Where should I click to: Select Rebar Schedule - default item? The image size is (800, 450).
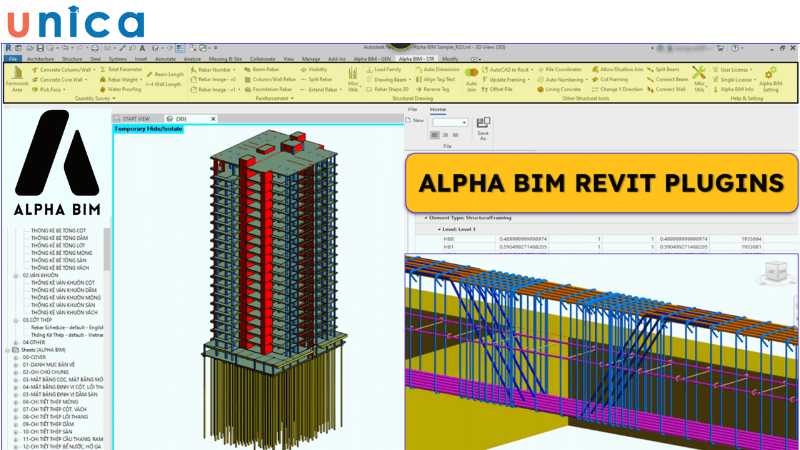[67, 328]
